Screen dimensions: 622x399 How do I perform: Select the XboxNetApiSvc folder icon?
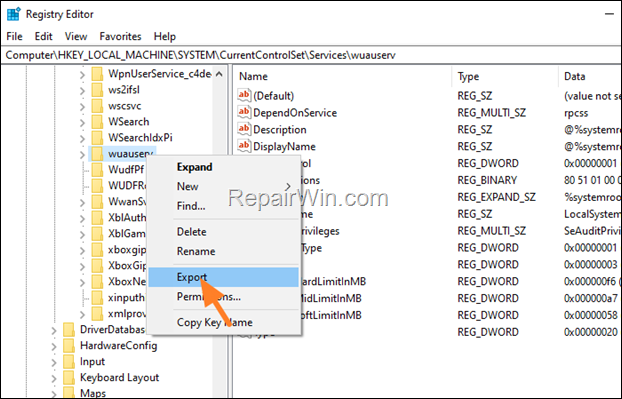(x=97, y=281)
